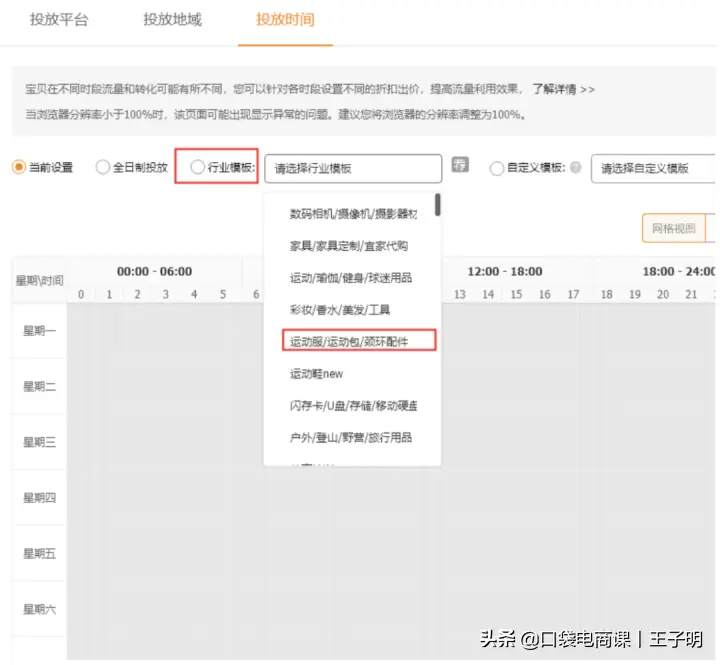Click the 星期六 row label
720x665 pixels.
point(39,609)
